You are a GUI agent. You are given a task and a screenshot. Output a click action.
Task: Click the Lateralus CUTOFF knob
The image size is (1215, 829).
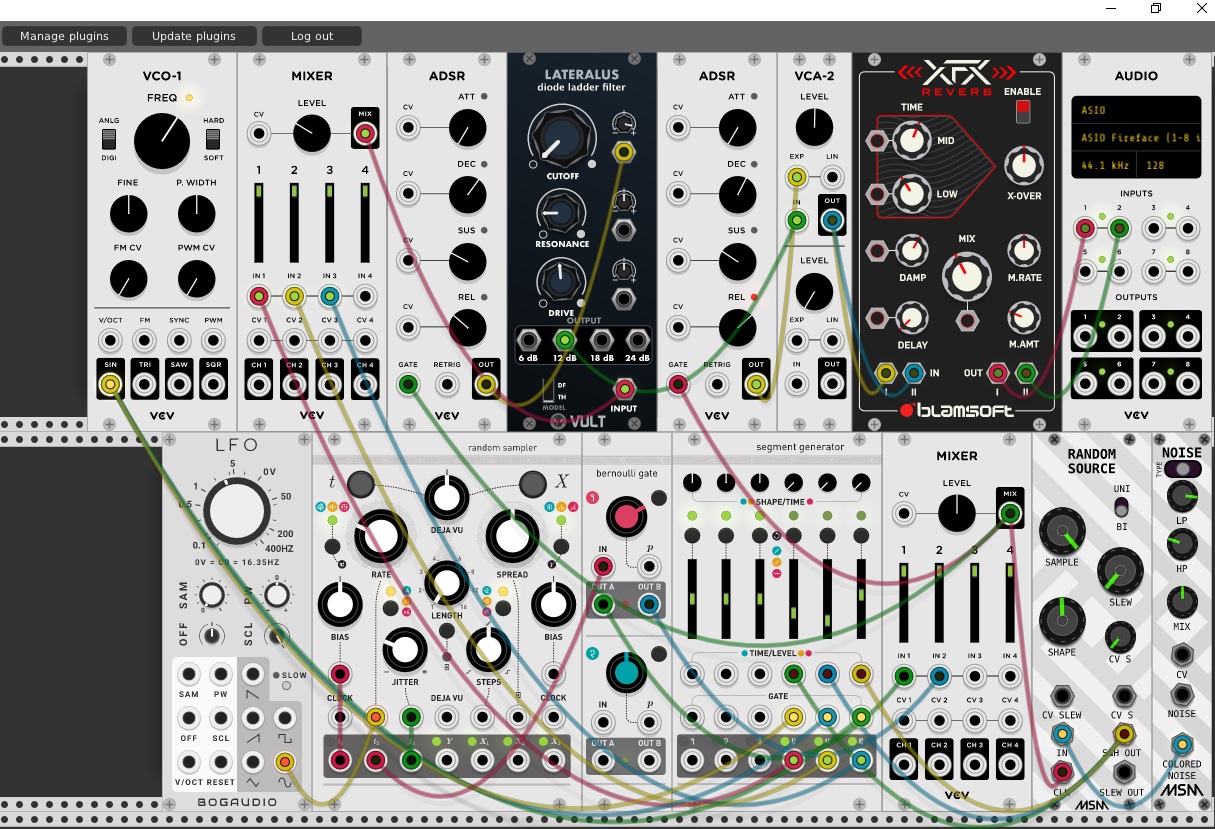coord(560,140)
